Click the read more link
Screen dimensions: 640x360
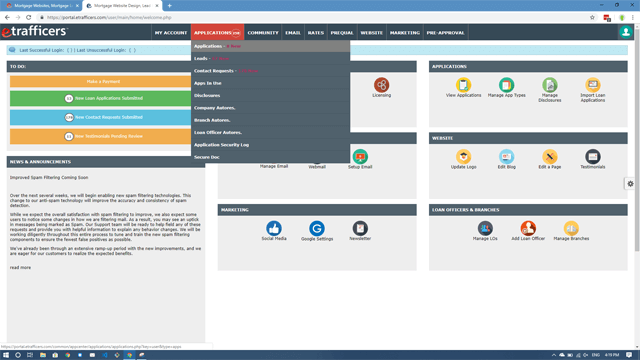pyautogui.click(x=20, y=268)
